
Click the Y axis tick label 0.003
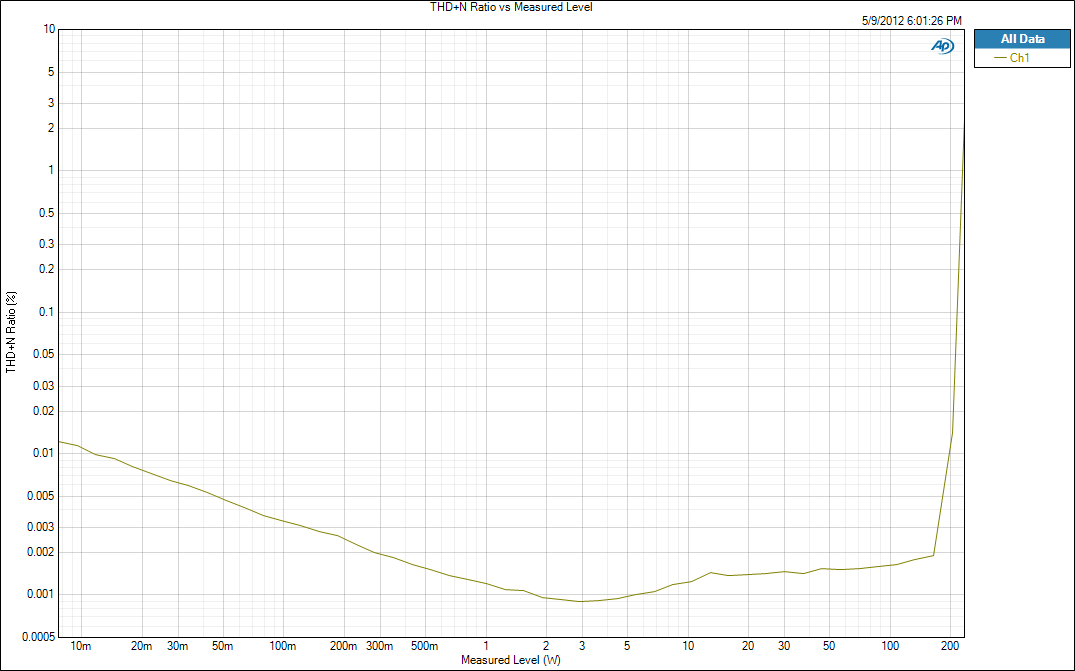(x=41, y=527)
